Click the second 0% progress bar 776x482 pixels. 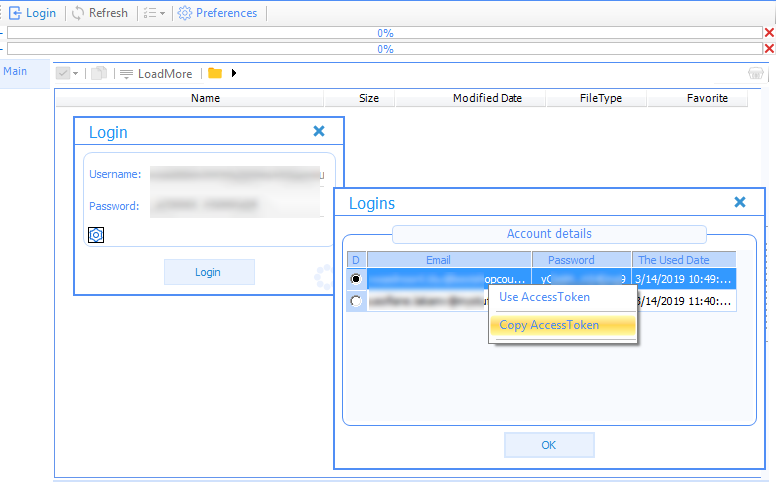[x=385, y=49]
